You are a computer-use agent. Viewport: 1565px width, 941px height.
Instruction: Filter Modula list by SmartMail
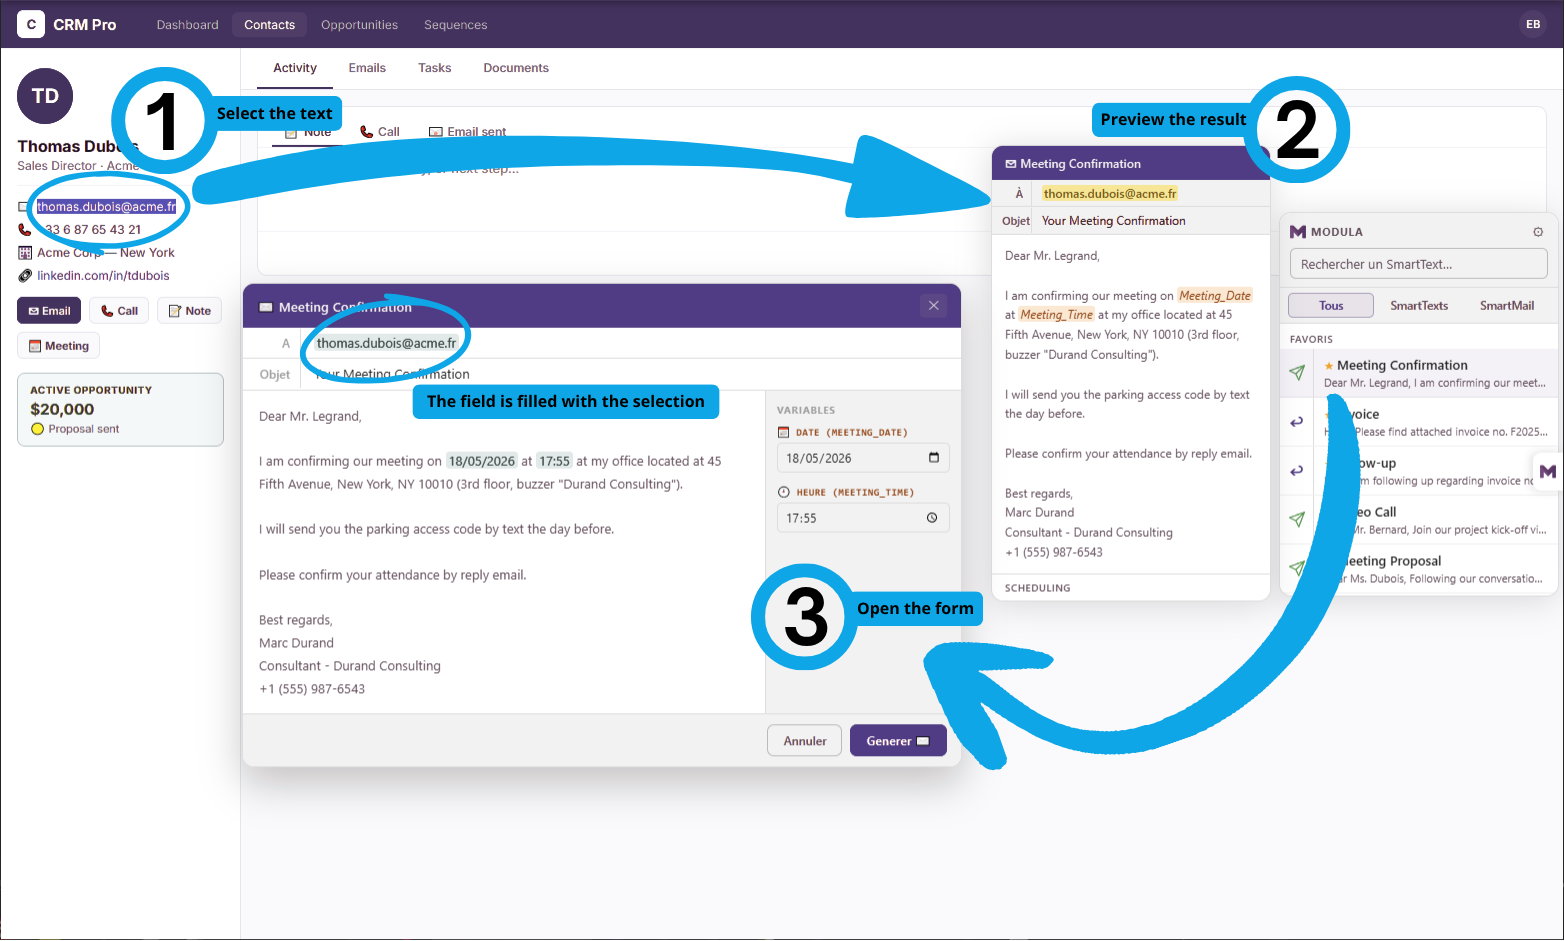pyautogui.click(x=1507, y=306)
